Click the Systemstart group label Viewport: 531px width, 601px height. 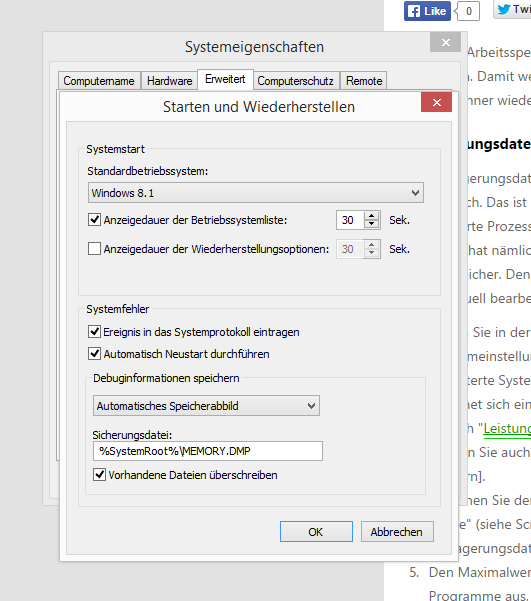[x=115, y=149]
